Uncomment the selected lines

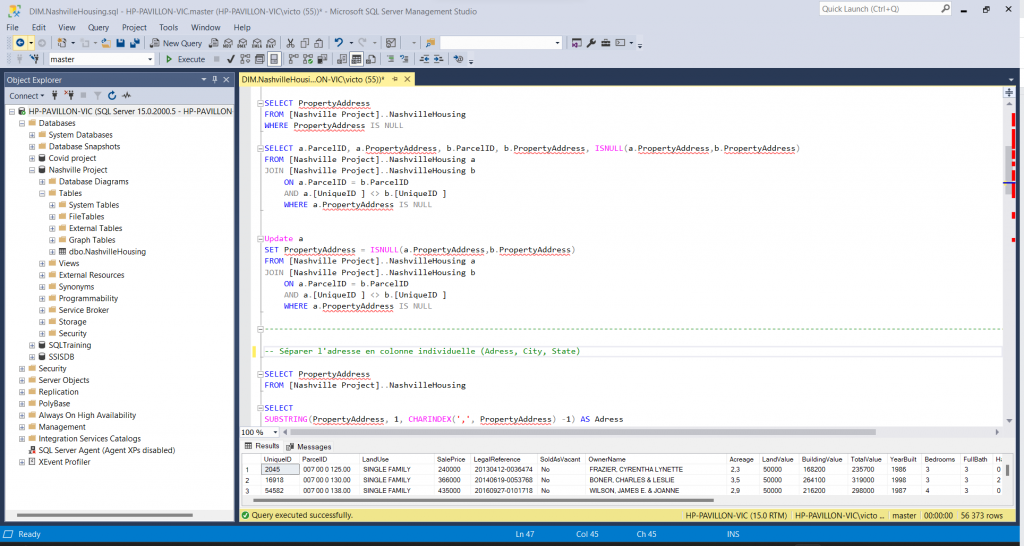[x=404, y=59]
